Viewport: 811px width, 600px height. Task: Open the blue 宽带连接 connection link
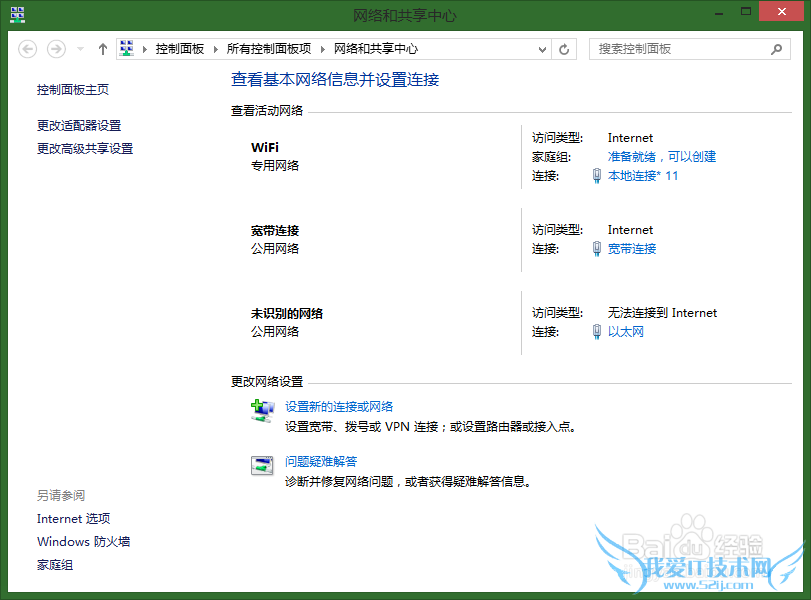point(632,249)
